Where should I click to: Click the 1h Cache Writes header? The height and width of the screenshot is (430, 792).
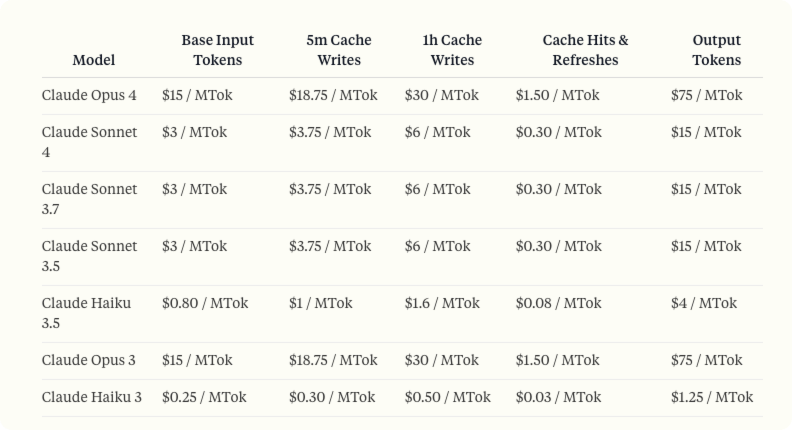[452, 50]
